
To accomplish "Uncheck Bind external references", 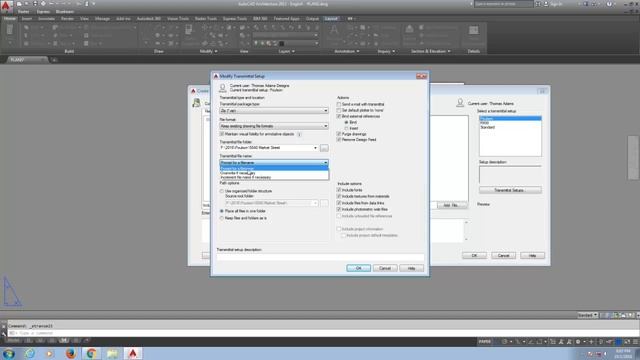I will click(358, 116).
